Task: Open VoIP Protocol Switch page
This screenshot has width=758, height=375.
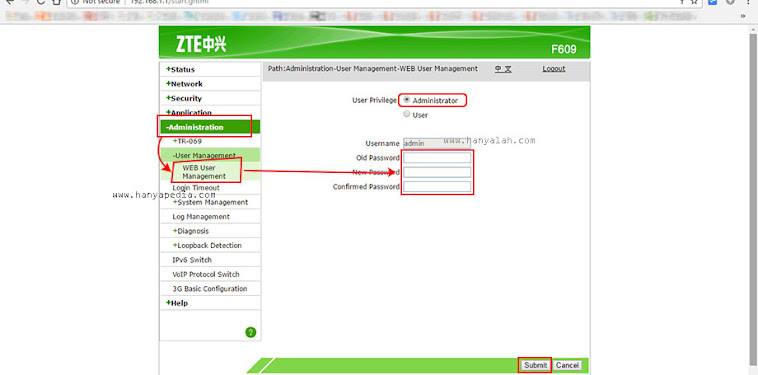Action: (x=205, y=274)
